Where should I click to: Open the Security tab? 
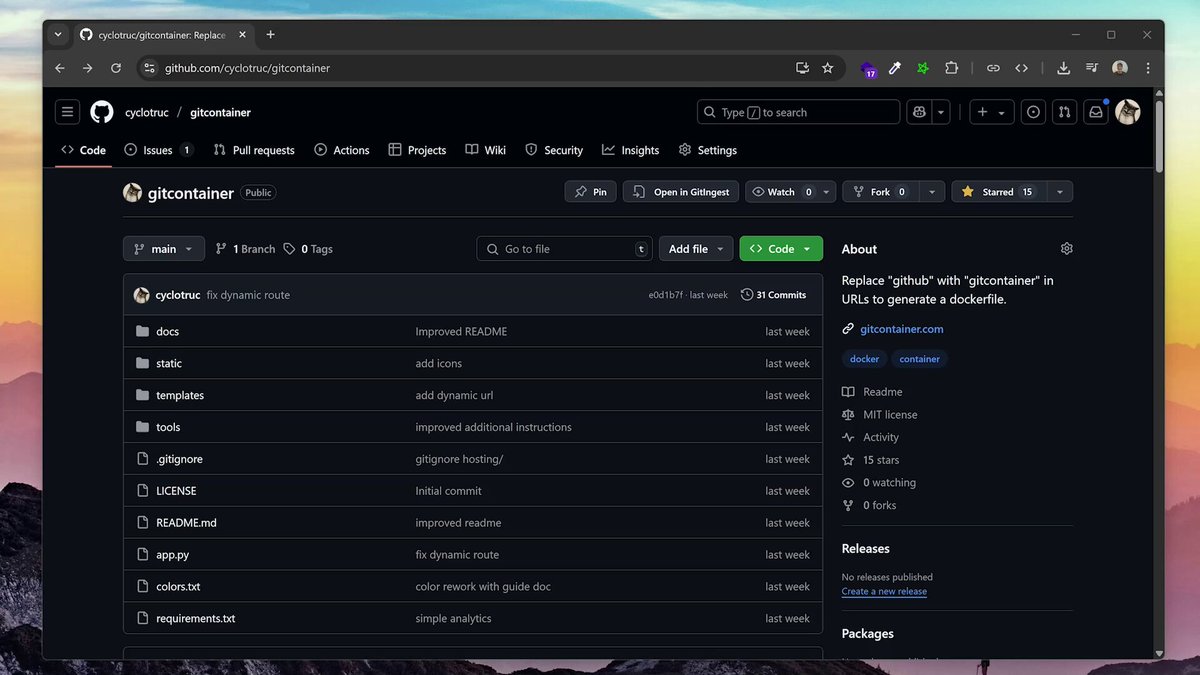tap(554, 150)
